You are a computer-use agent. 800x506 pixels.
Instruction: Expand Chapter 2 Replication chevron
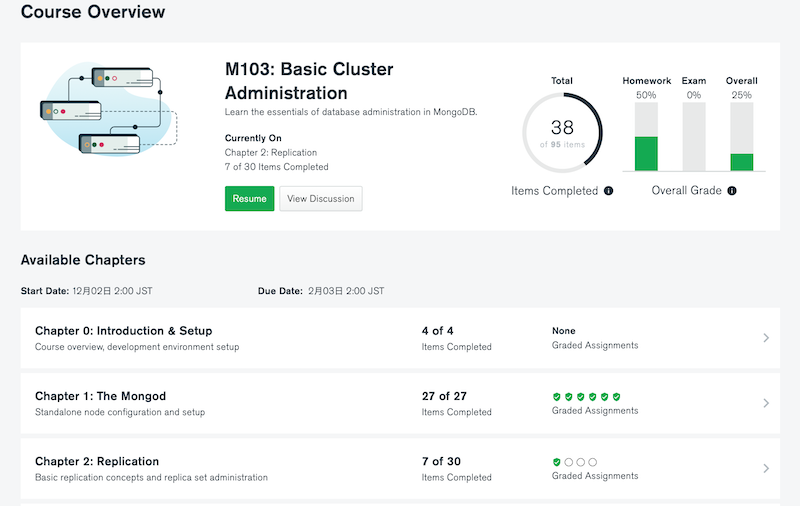[x=766, y=468]
